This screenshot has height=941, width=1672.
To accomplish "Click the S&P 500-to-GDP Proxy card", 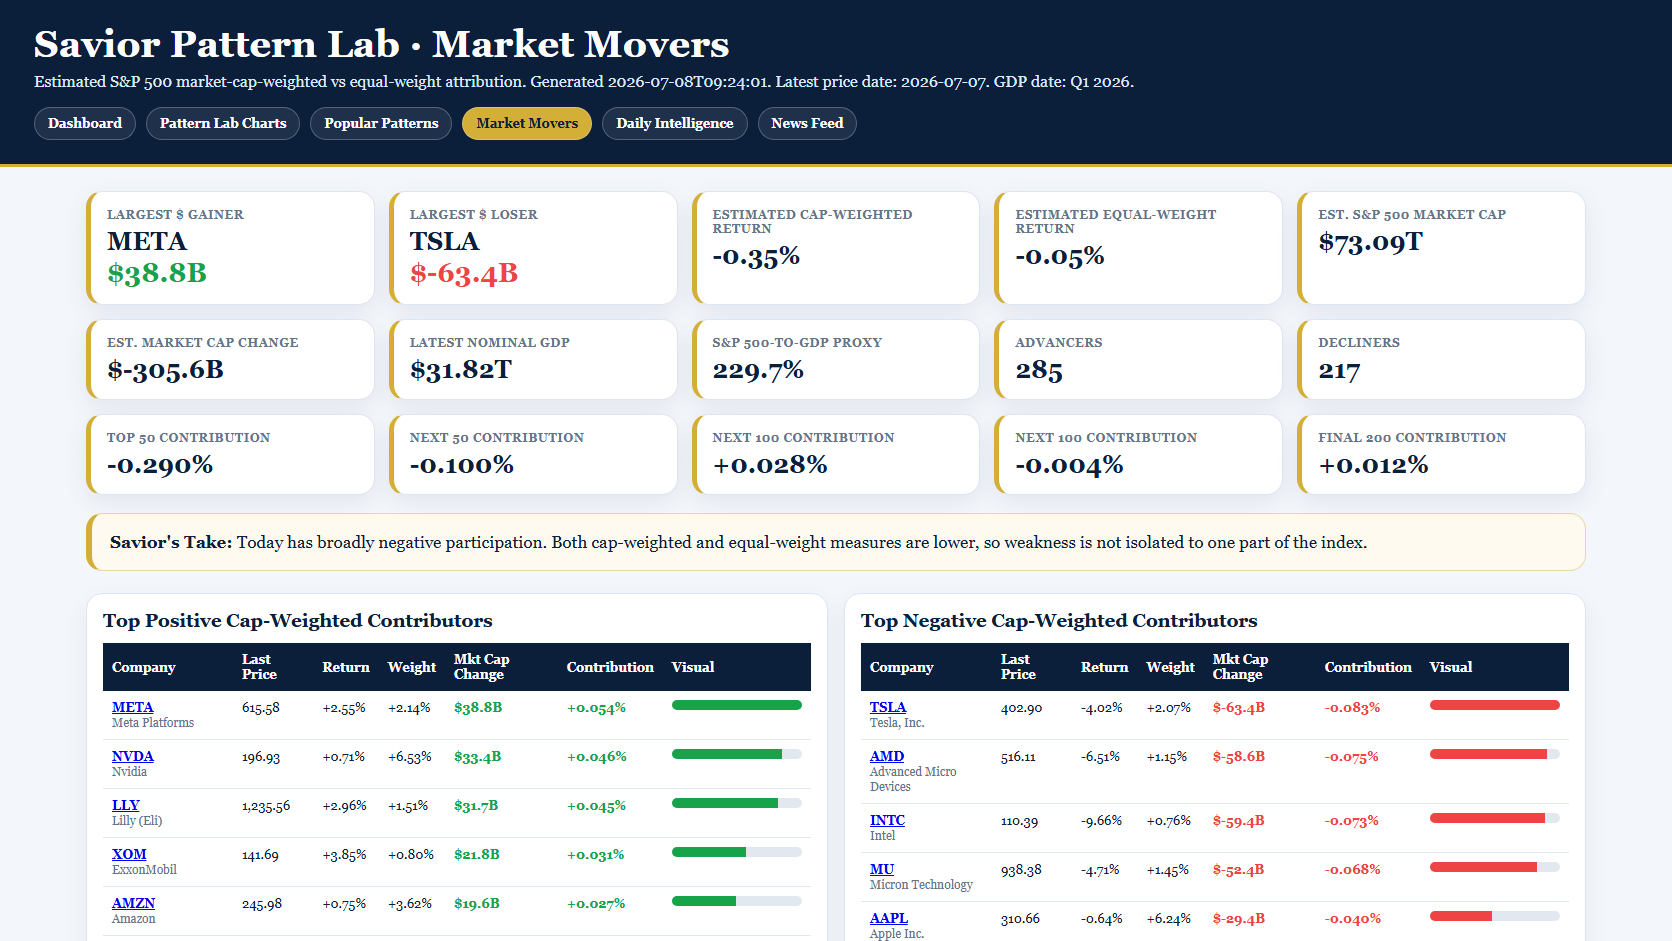I will click(836, 360).
